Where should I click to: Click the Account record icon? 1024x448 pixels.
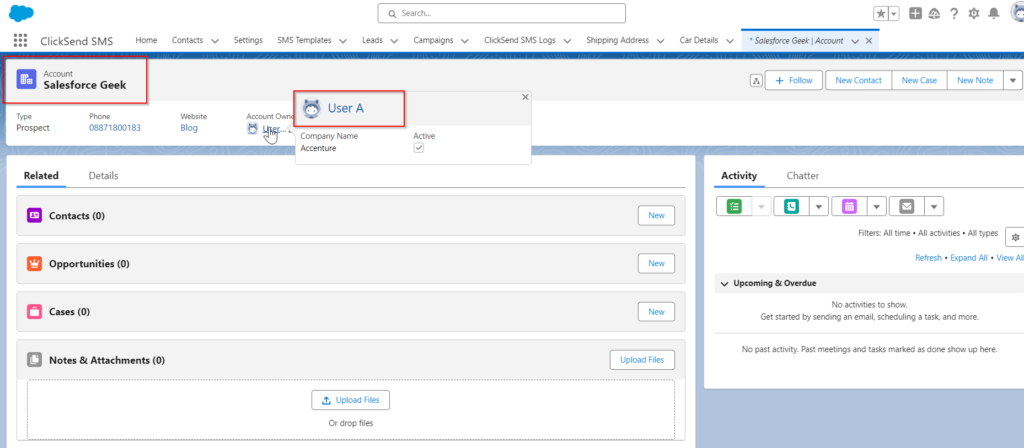[27, 79]
